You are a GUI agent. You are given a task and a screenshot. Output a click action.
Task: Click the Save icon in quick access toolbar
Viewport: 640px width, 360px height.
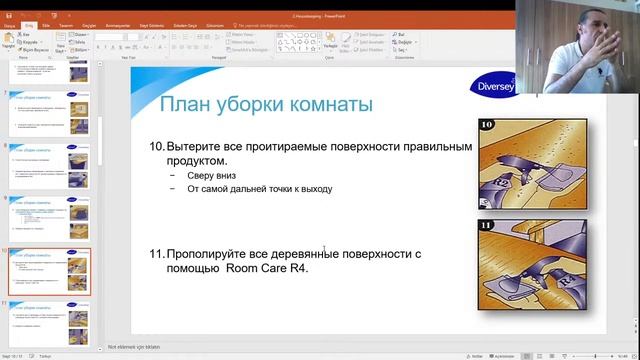[x=9, y=16]
